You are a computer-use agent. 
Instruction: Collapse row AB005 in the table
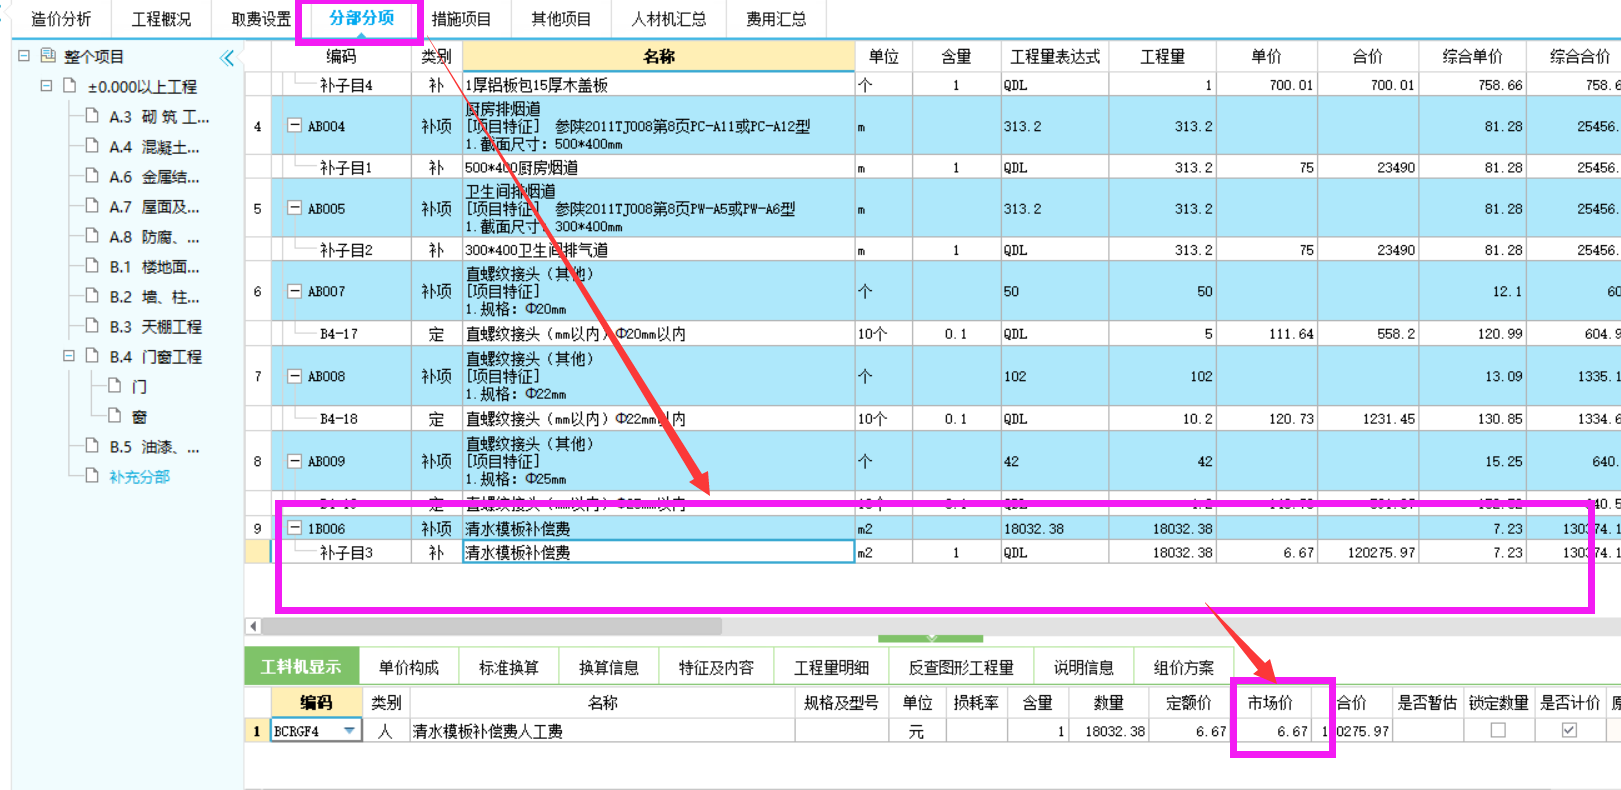tap(294, 208)
